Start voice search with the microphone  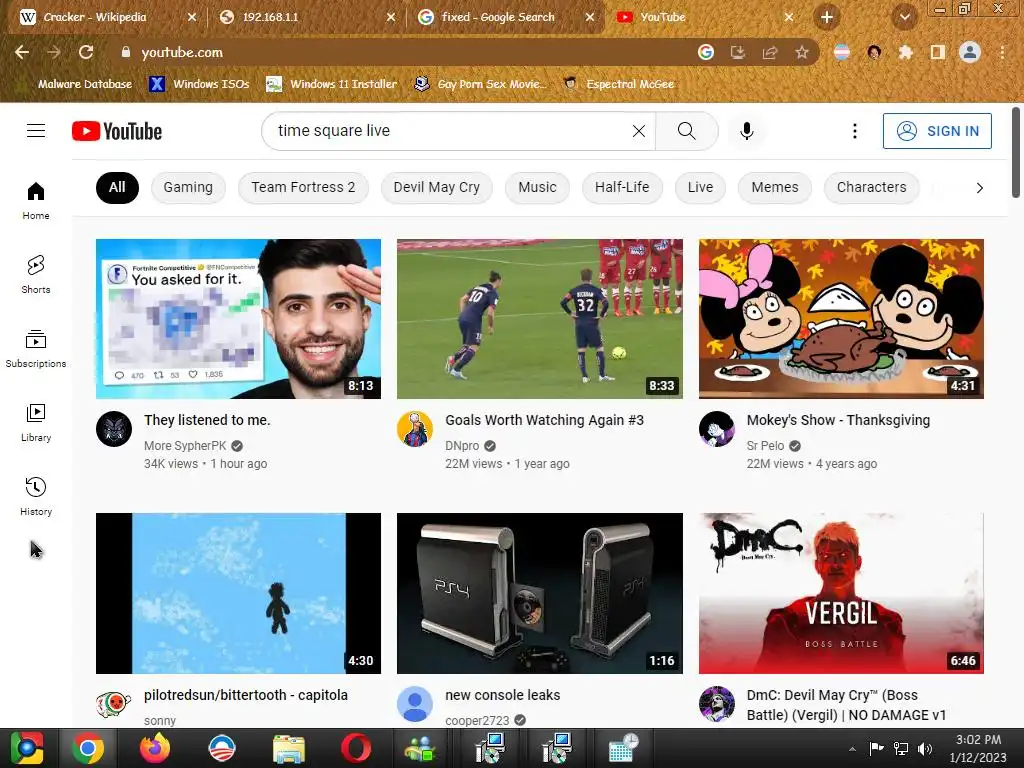746,131
